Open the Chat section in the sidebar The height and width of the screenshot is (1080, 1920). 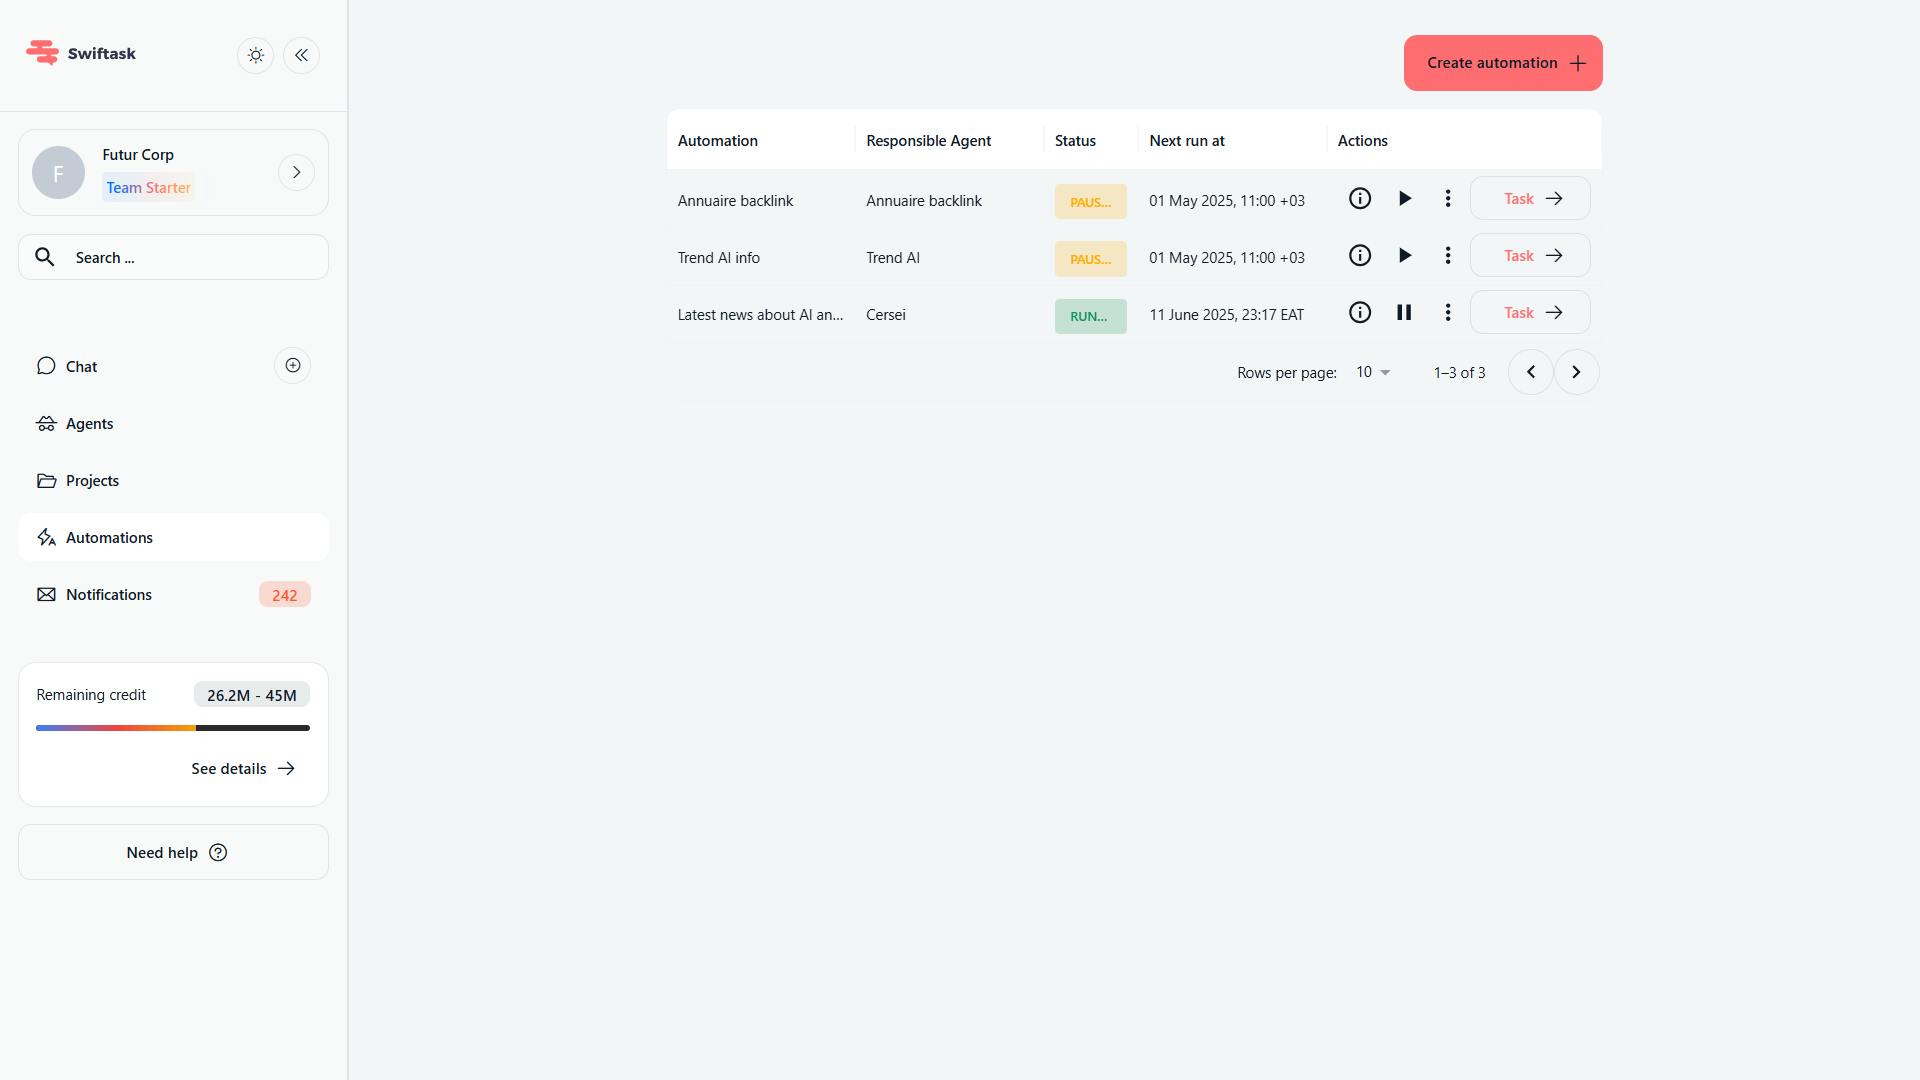[x=80, y=366]
